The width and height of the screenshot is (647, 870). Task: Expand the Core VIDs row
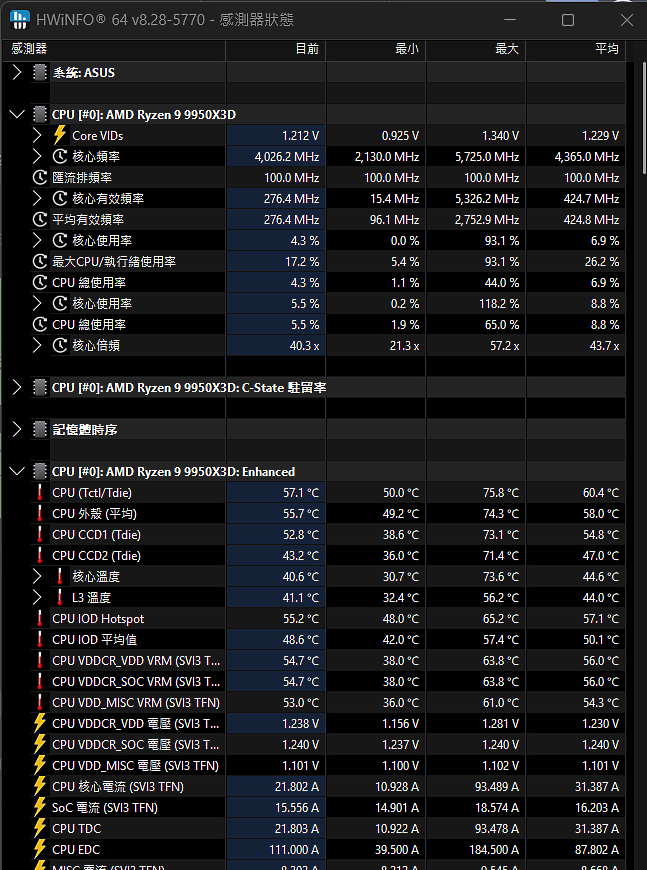point(37,135)
